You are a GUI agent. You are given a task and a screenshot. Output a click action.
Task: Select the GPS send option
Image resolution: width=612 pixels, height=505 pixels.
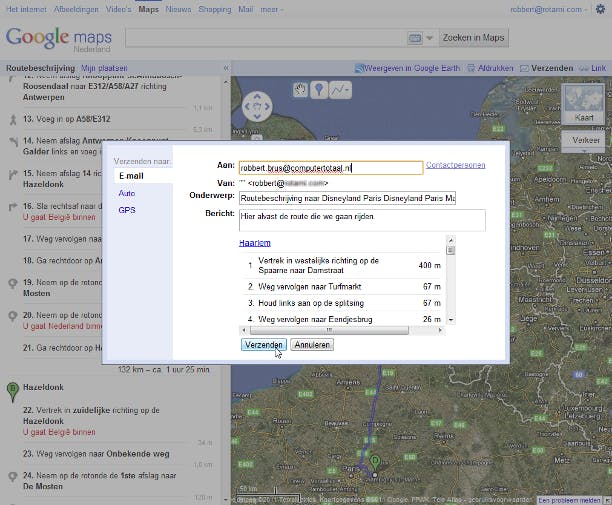[x=127, y=210]
